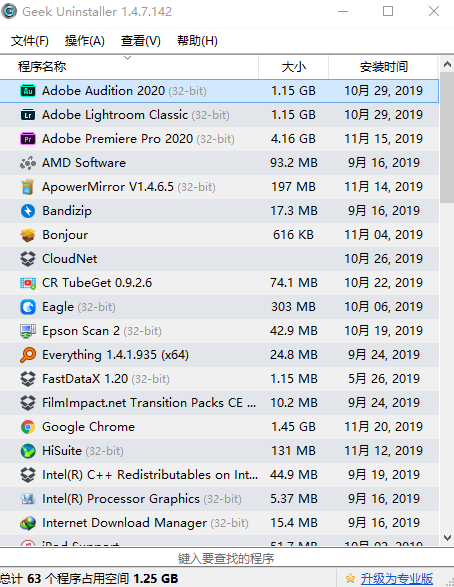Screen dimensions: 454x587
Task: Select CR TubeGet 0.9.2.6 entry name
Action: point(97,283)
